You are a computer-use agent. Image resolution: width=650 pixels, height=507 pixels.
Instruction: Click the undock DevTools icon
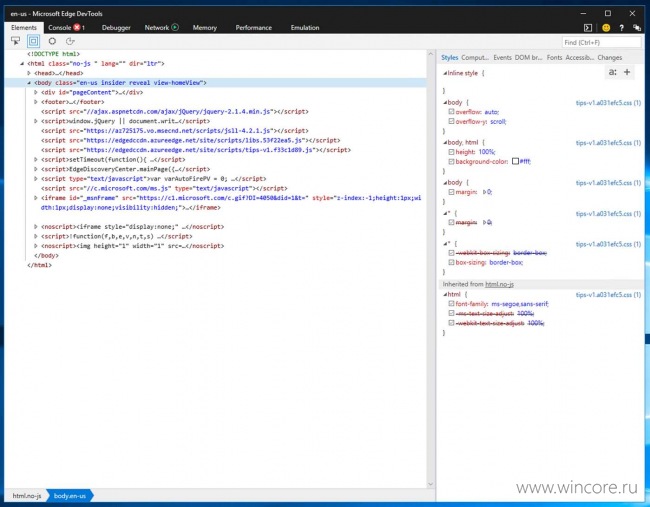coord(637,28)
